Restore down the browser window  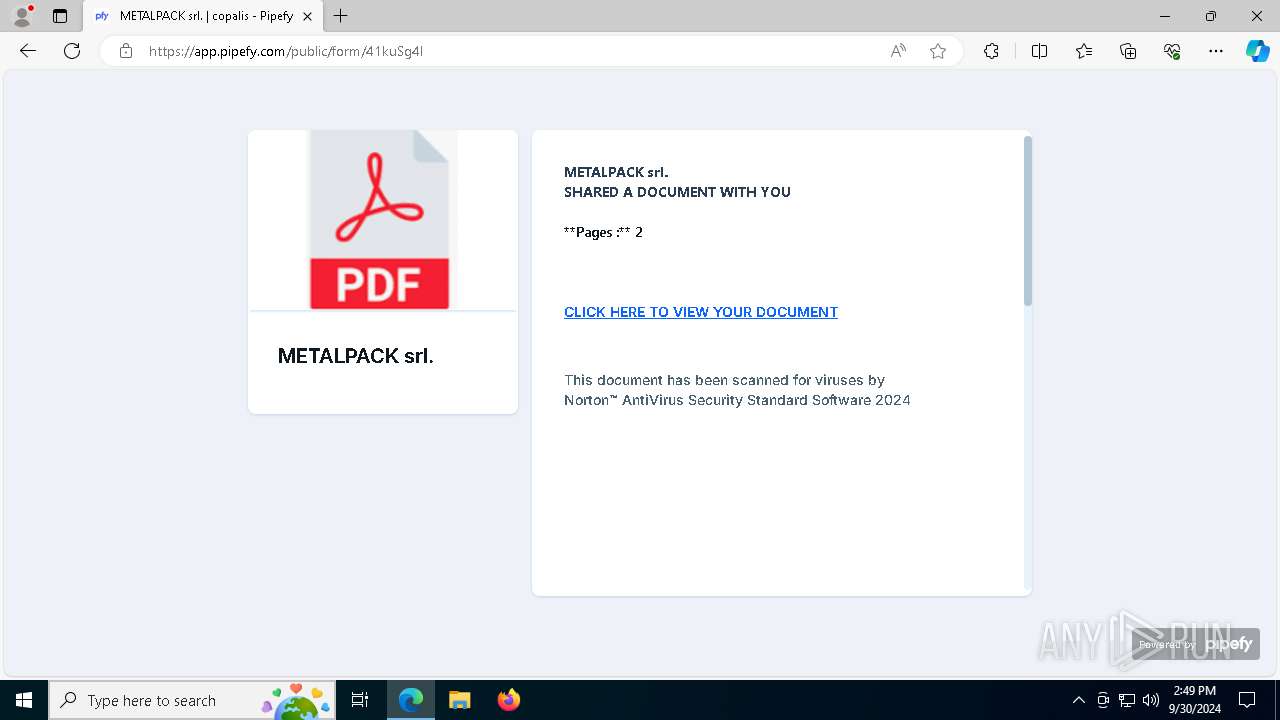coord(1211,16)
